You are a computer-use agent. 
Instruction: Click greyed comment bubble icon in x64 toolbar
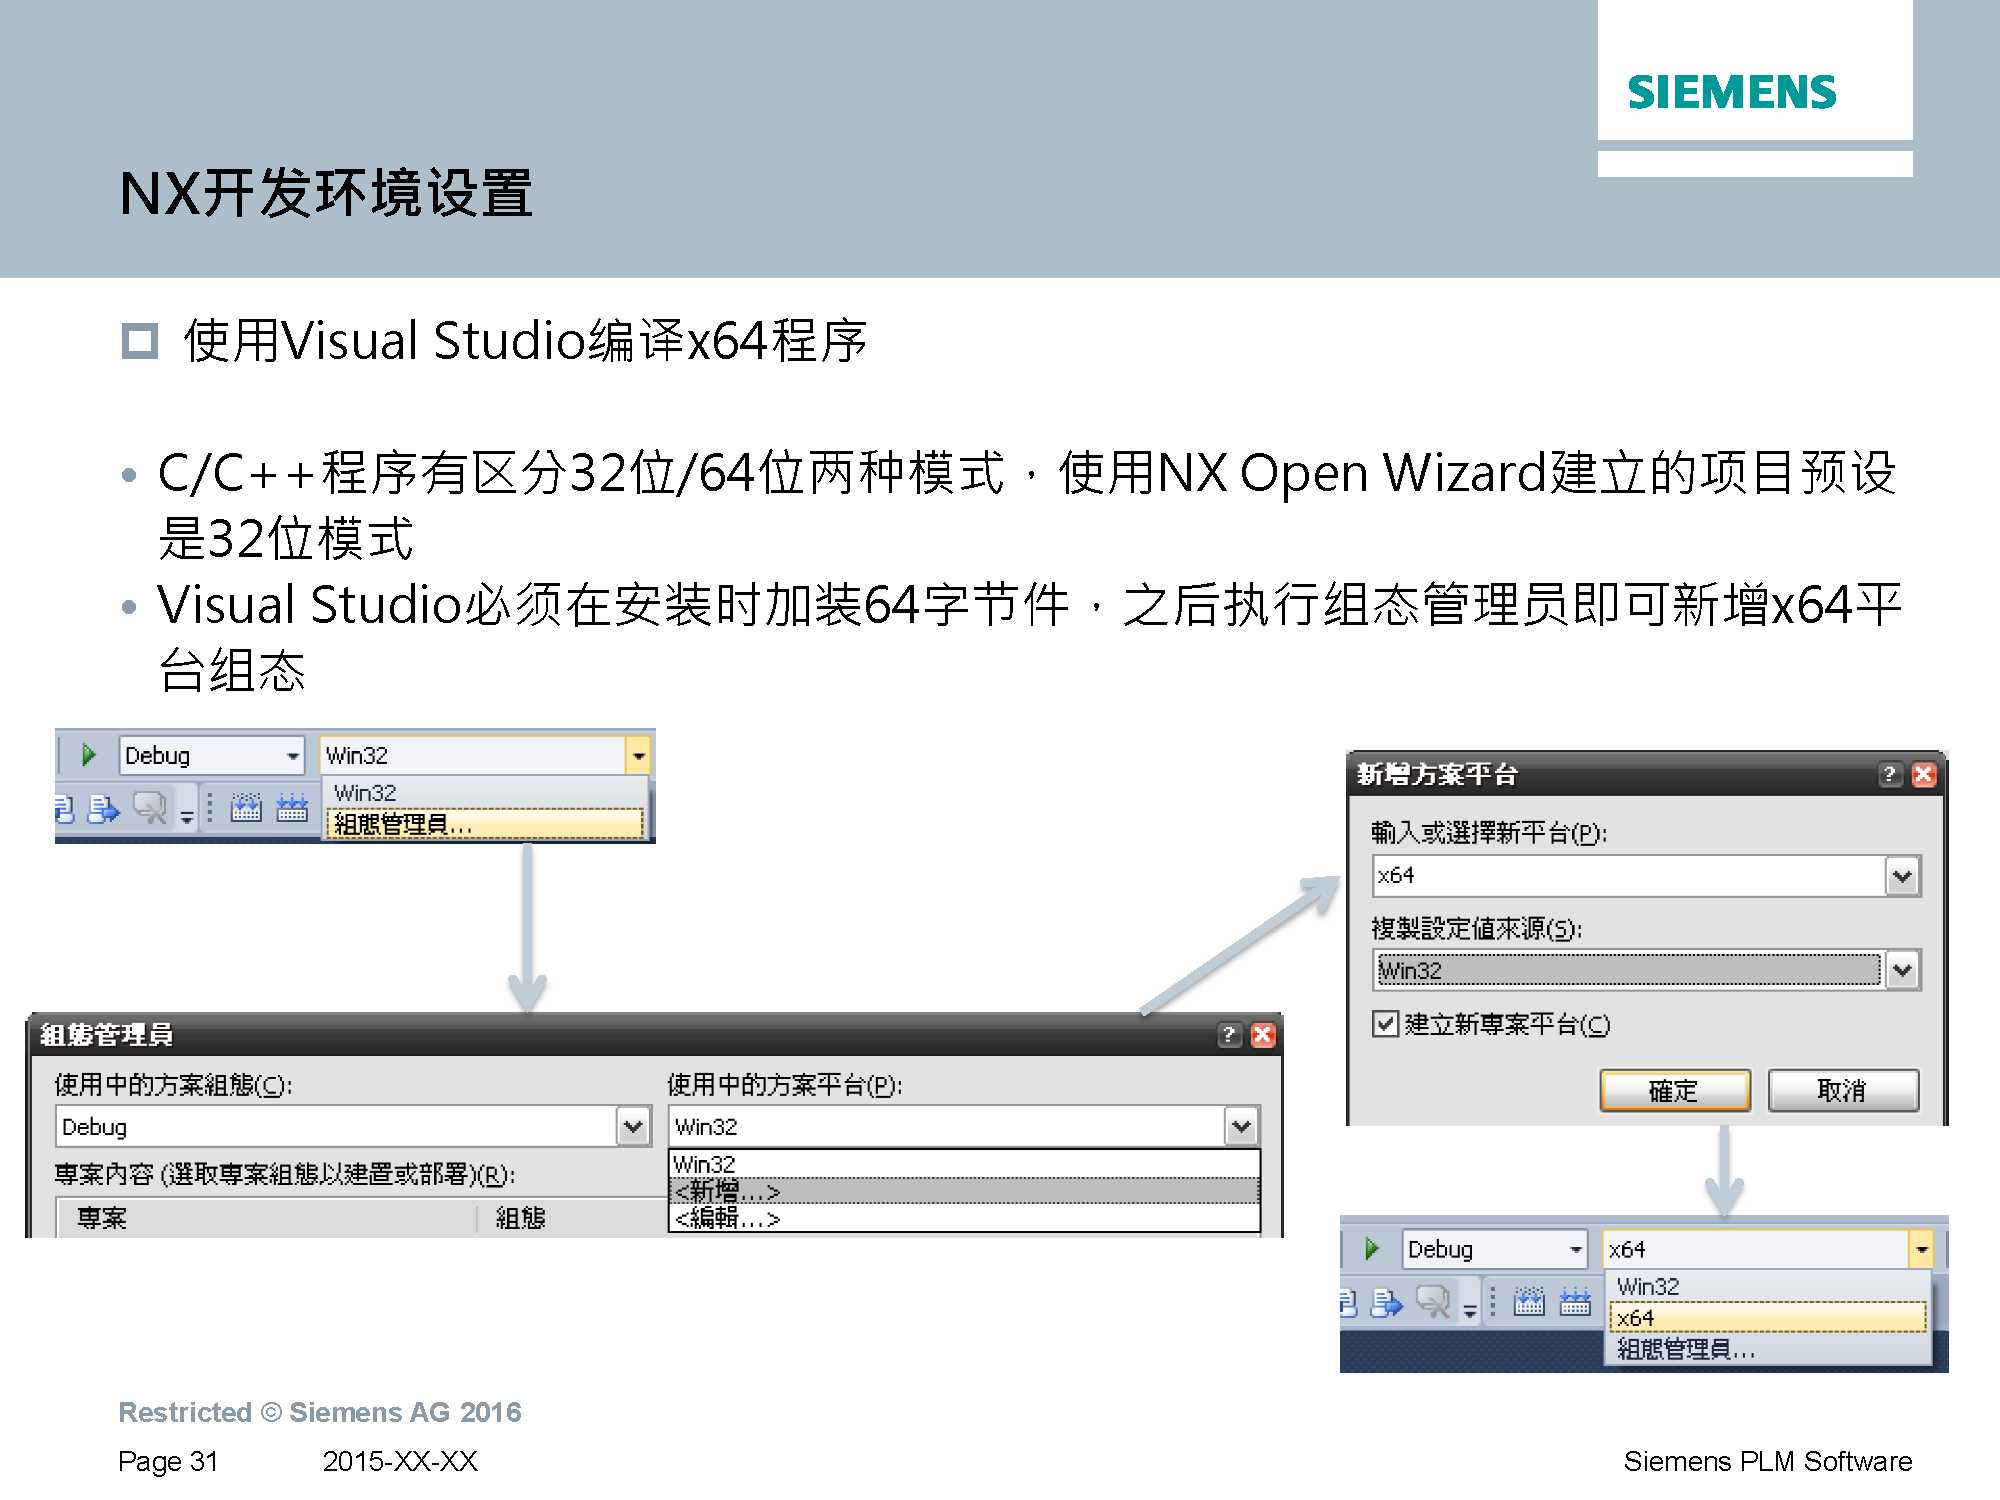[x=1433, y=1301]
